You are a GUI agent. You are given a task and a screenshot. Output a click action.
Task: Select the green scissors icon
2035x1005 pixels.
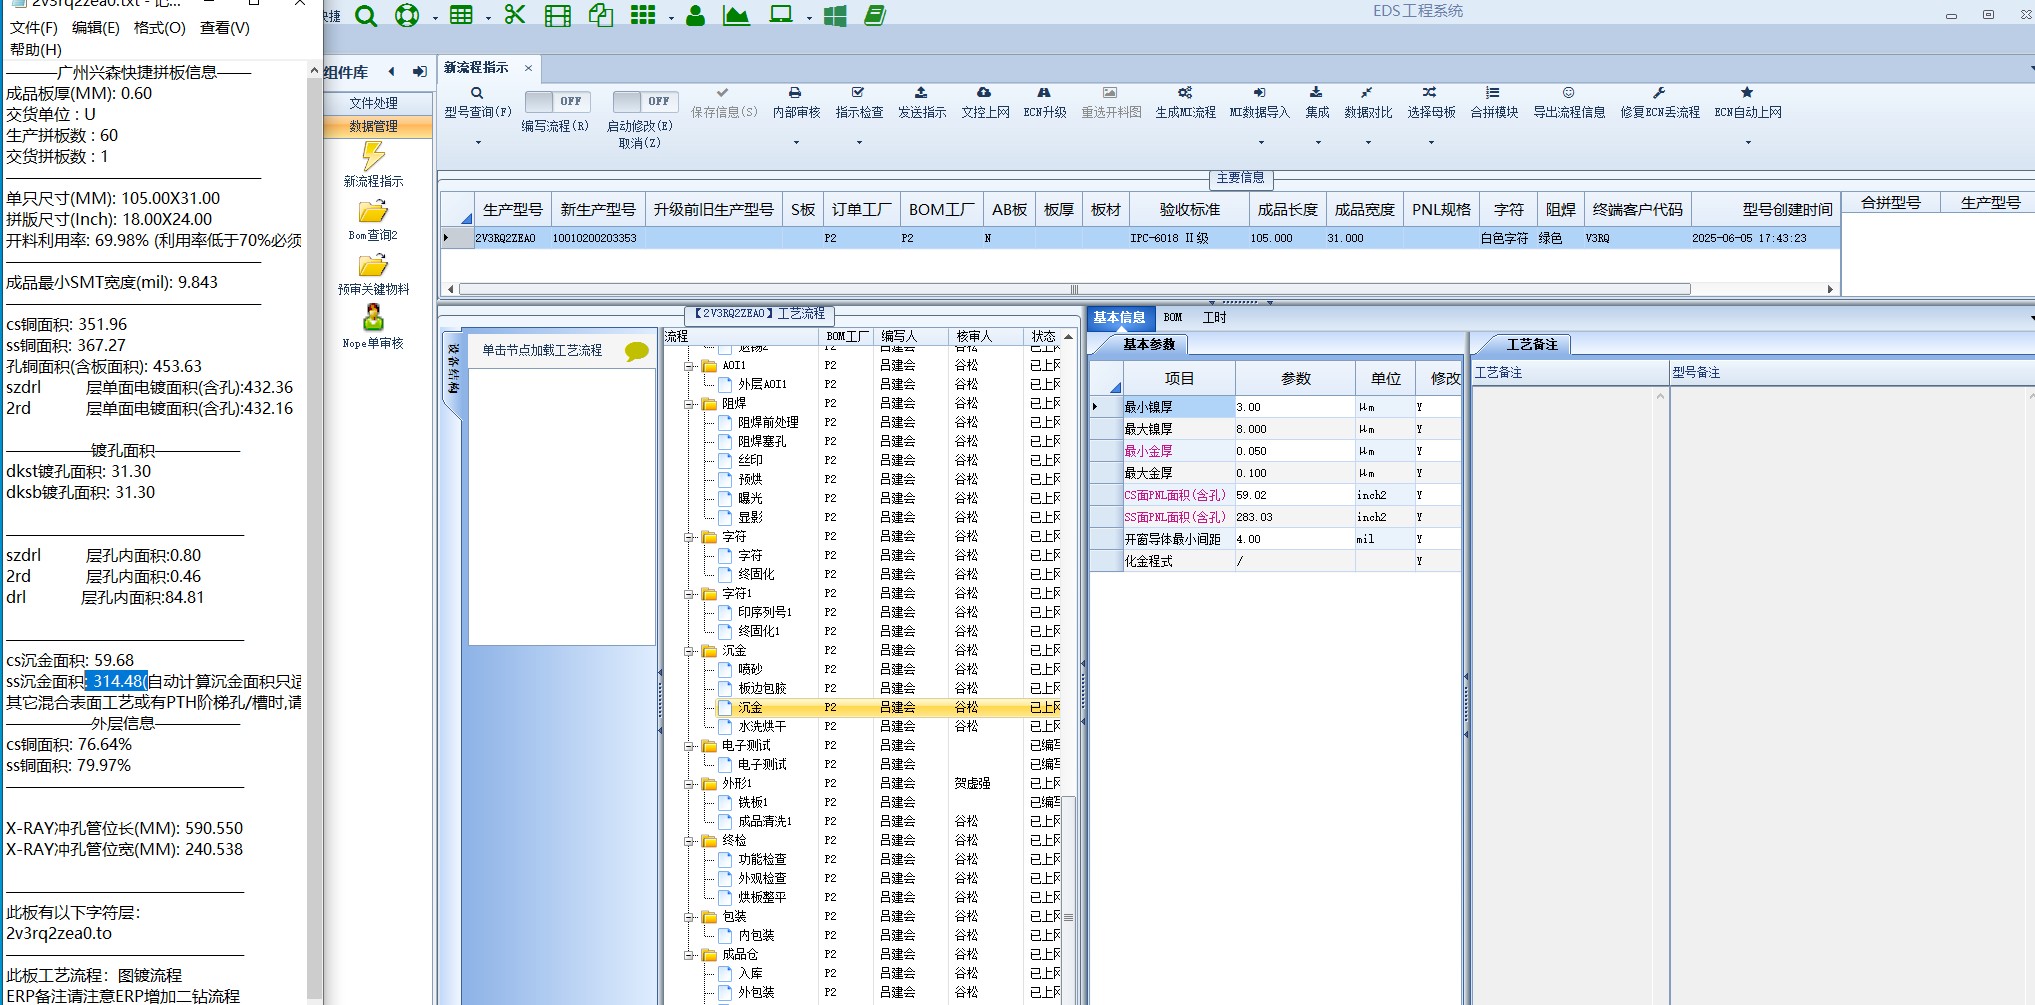515,15
